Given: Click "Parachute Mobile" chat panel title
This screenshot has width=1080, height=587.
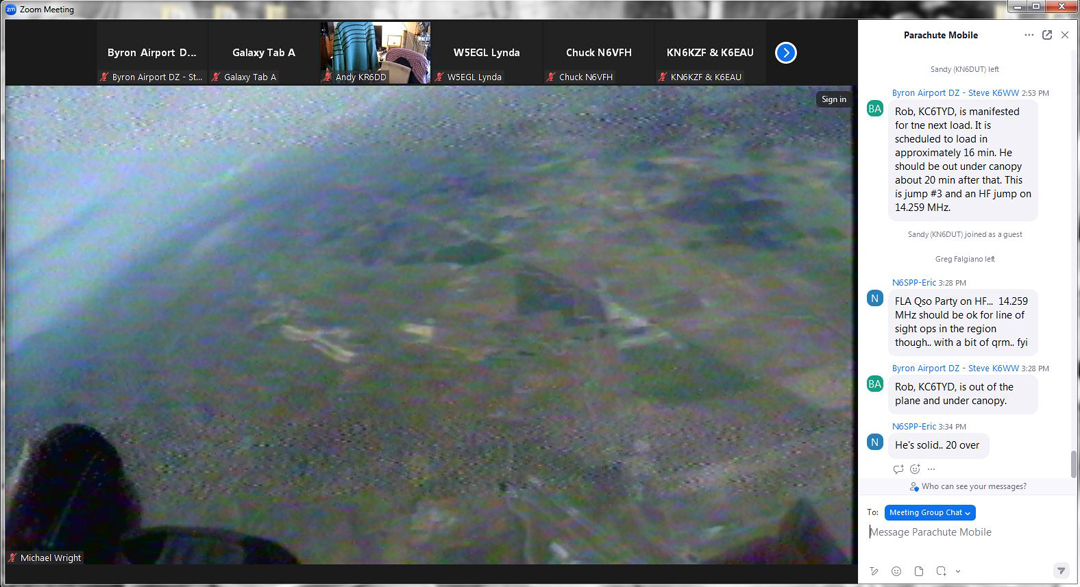Looking at the screenshot, I should point(940,35).
